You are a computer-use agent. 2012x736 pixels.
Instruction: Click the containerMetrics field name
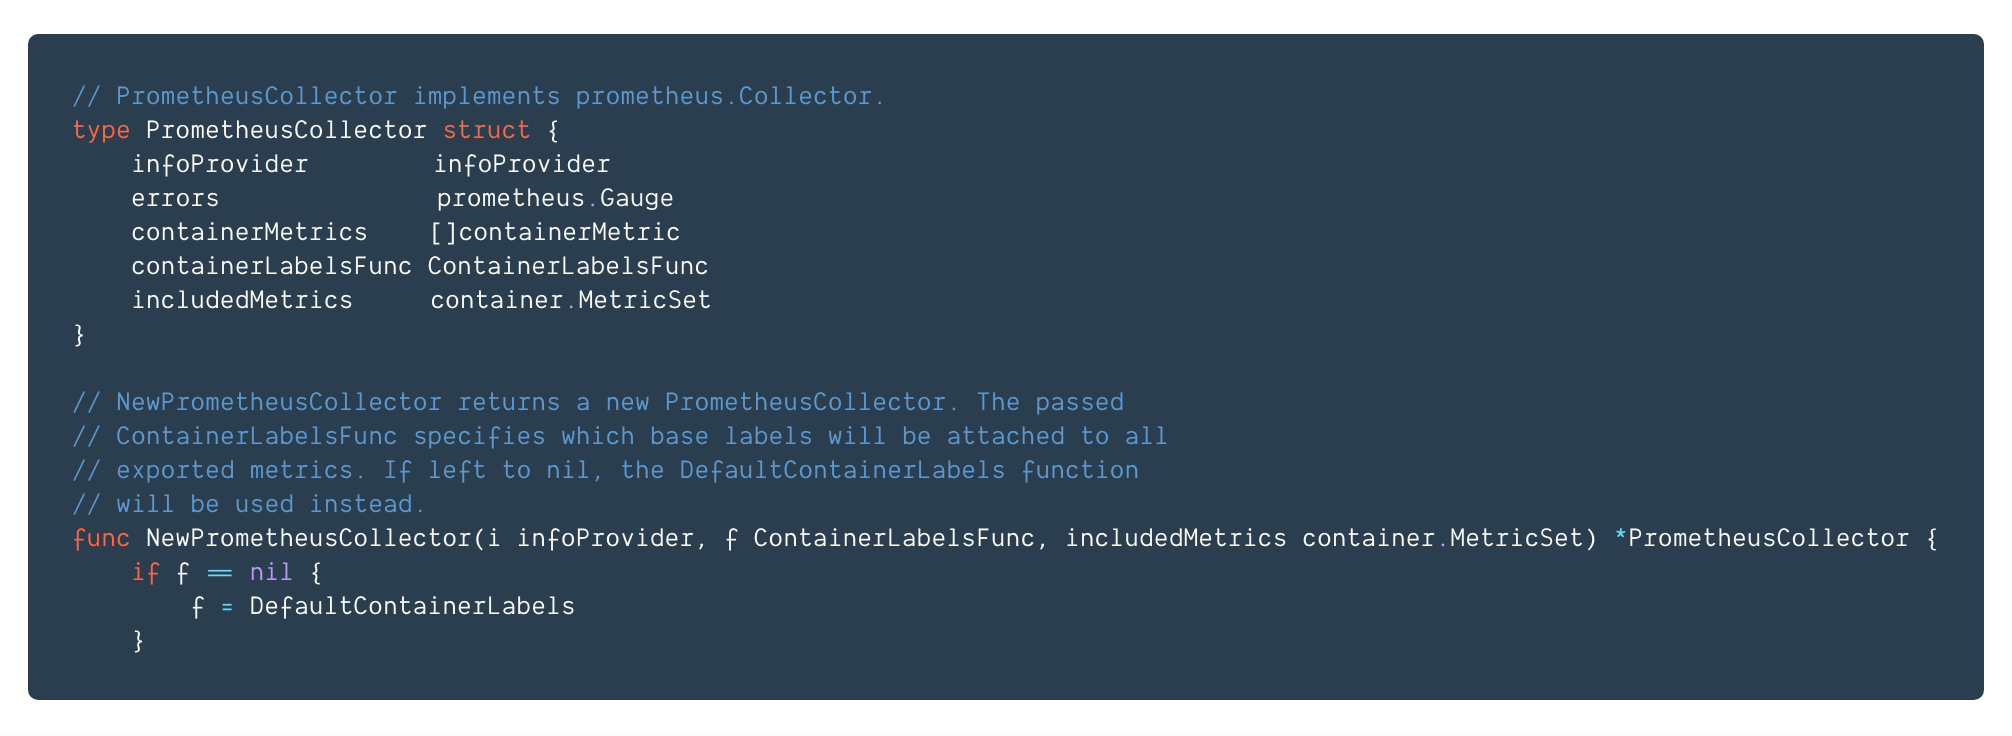250,232
